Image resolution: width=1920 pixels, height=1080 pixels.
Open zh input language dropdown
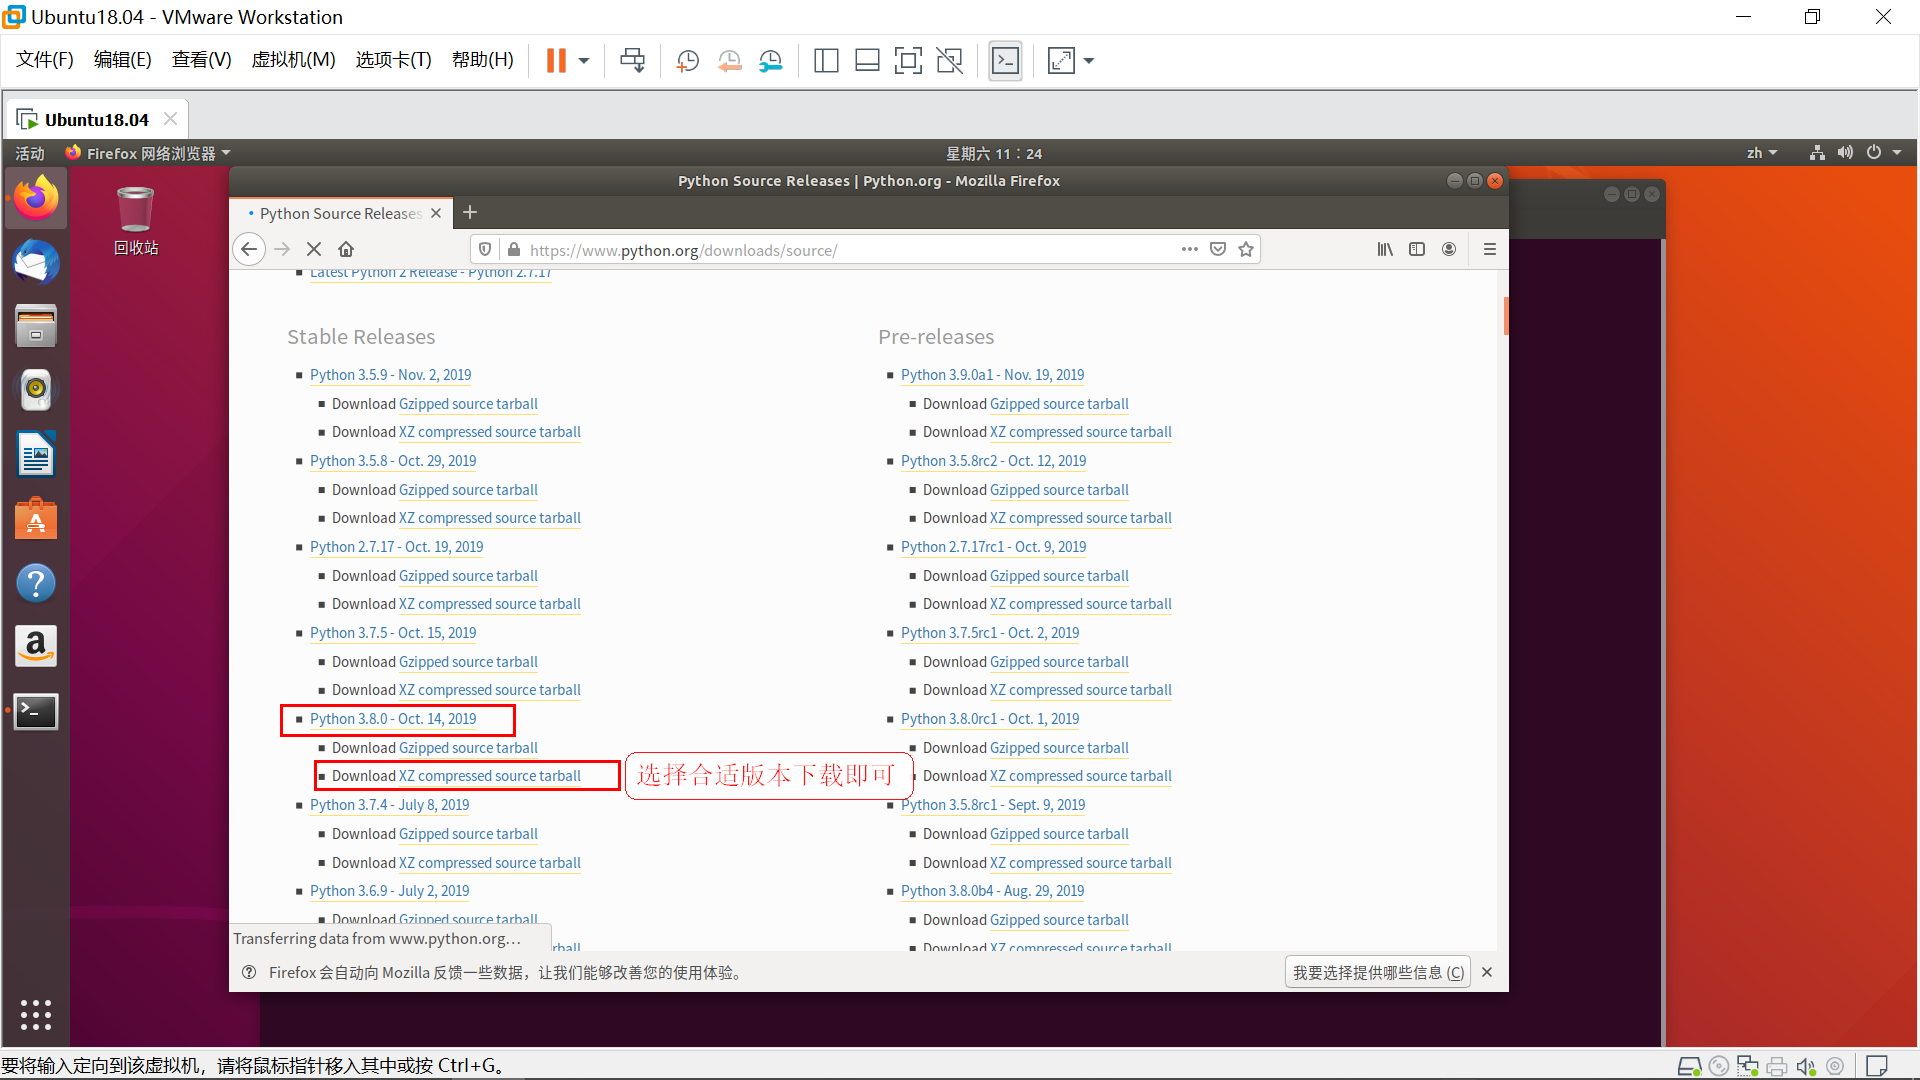tap(1761, 153)
